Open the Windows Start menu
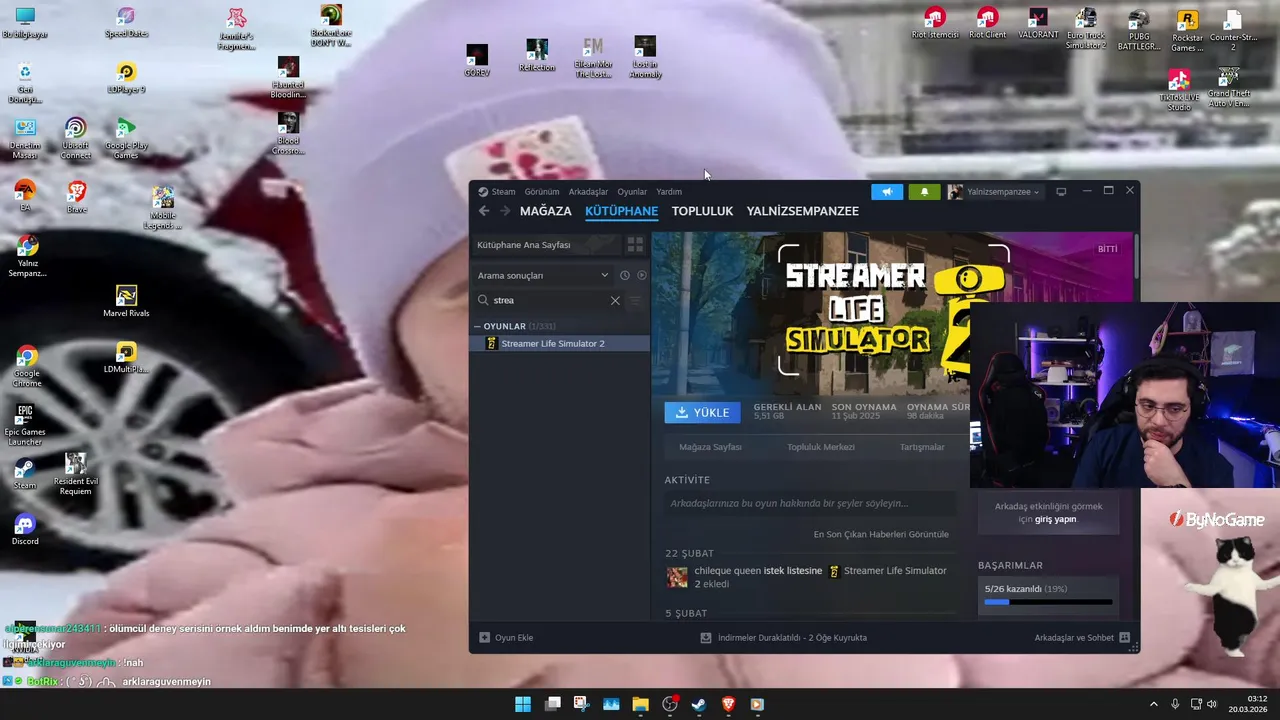This screenshot has width=1280, height=720. [523, 704]
